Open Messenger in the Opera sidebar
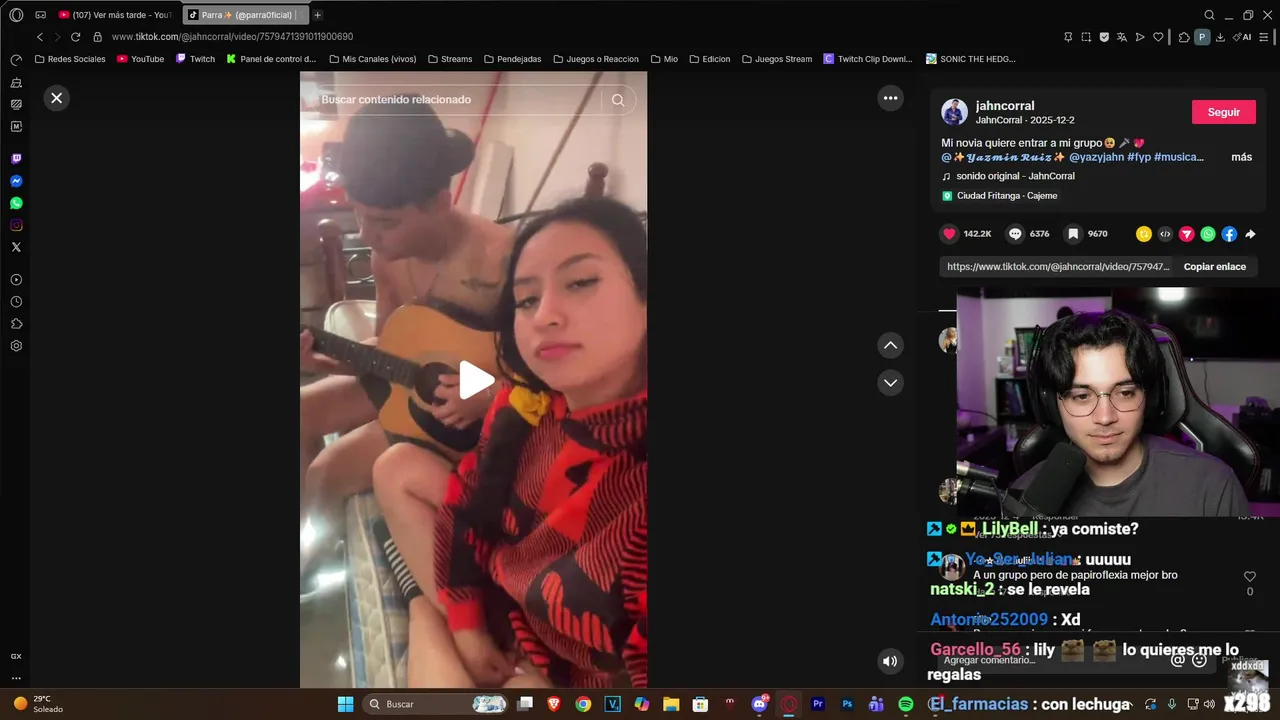This screenshot has width=1280, height=720. click(x=16, y=181)
